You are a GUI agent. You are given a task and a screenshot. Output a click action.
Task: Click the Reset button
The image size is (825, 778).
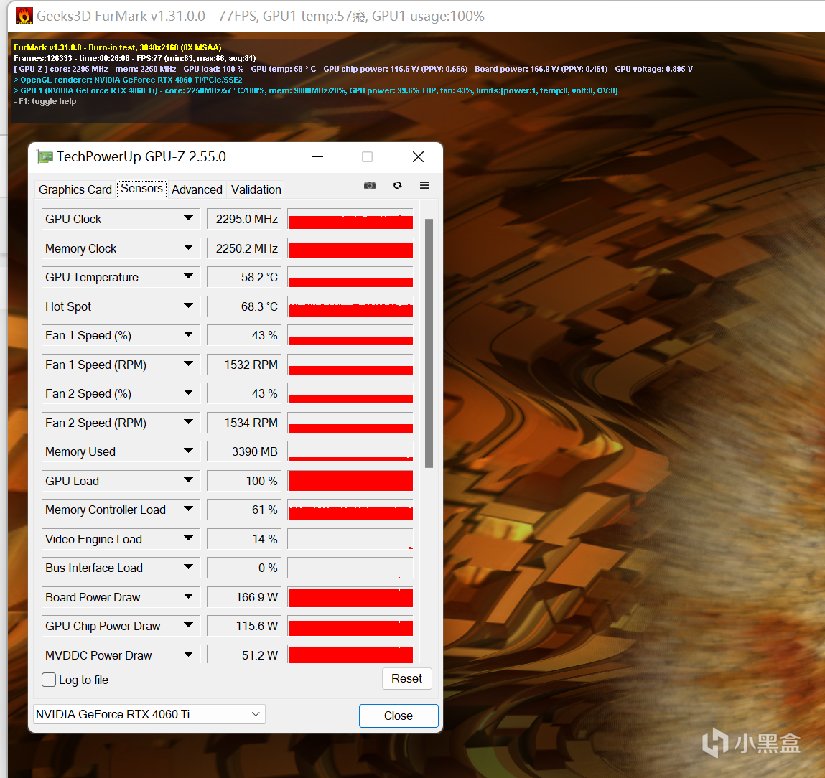pos(406,679)
